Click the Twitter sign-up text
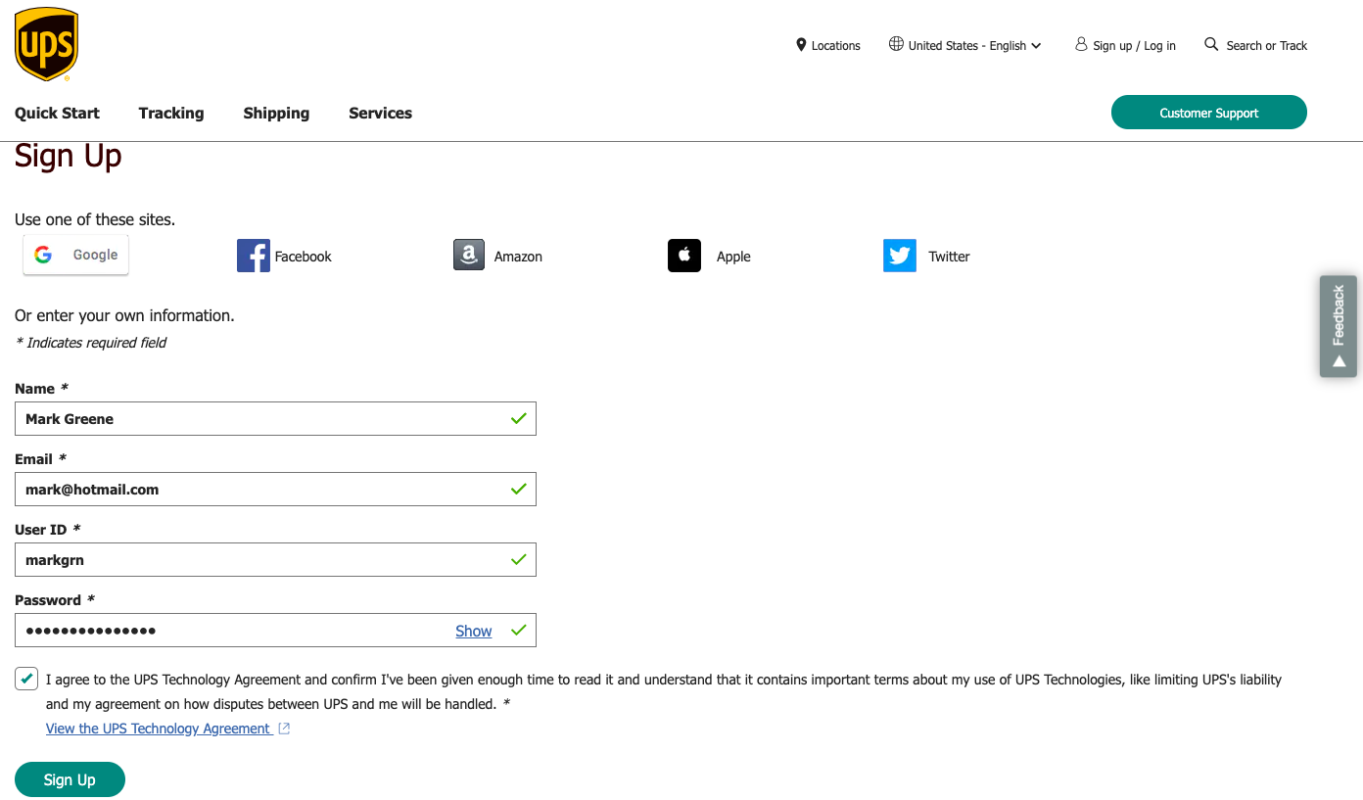 pyautogui.click(x=949, y=257)
